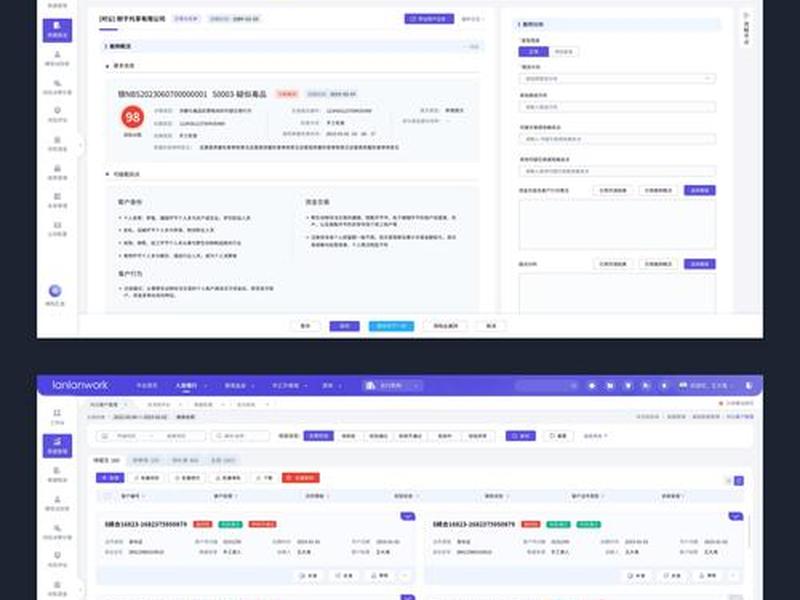Open the date range picker in the filter bar
Screen dimensions: 800x600
151,436
